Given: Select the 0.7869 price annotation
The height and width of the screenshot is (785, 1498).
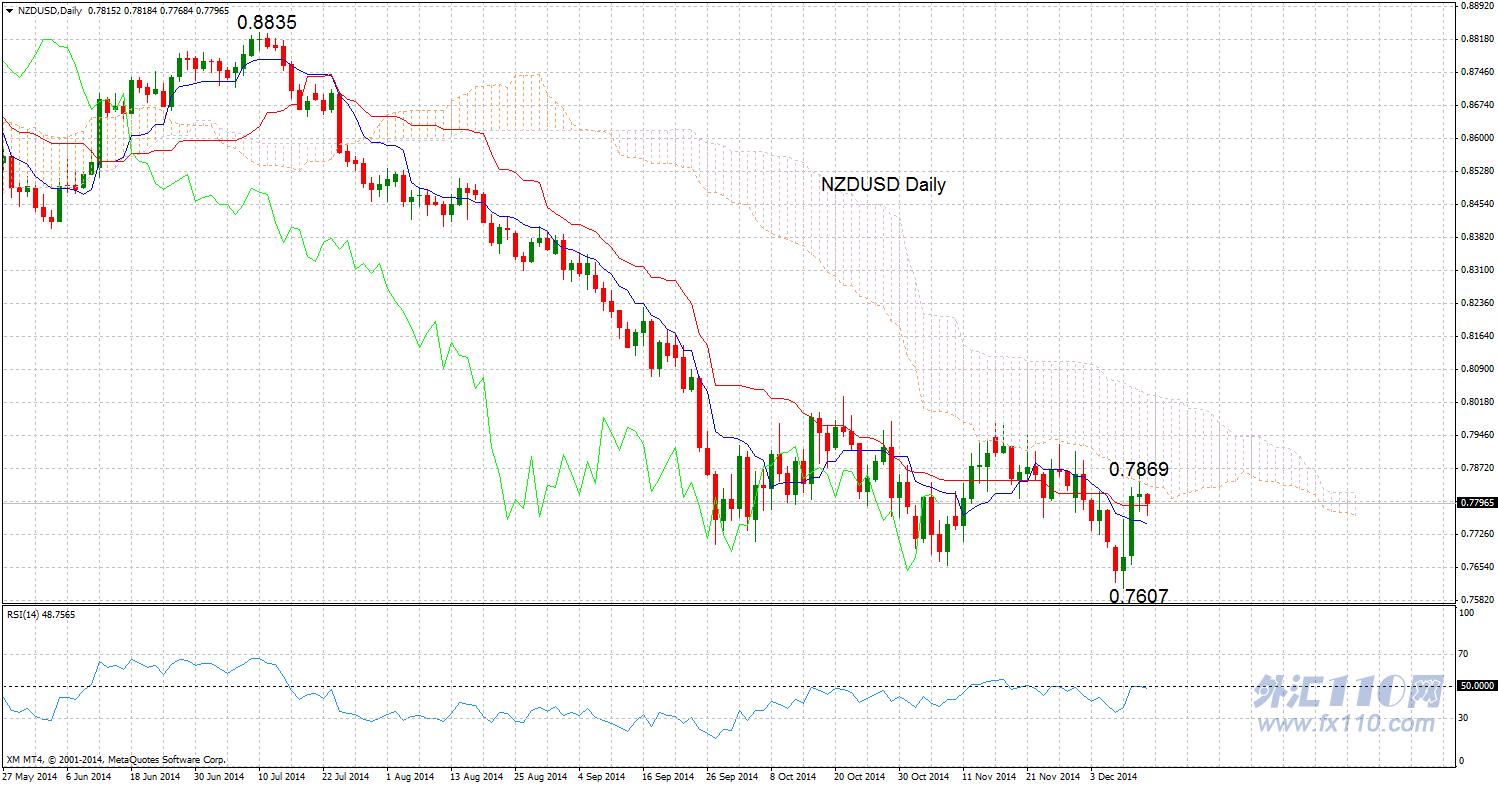Looking at the screenshot, I should point(1139,468).
